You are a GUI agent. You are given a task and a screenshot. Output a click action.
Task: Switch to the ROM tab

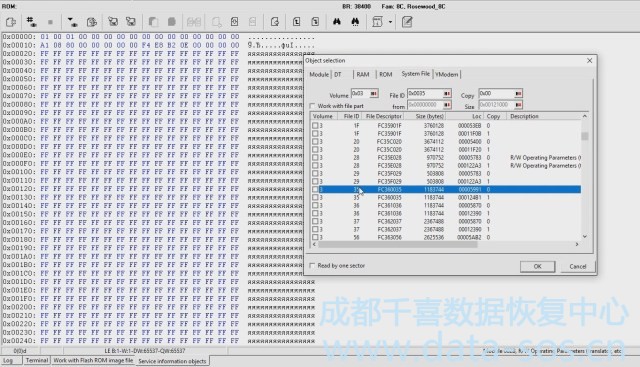[385, 74]
